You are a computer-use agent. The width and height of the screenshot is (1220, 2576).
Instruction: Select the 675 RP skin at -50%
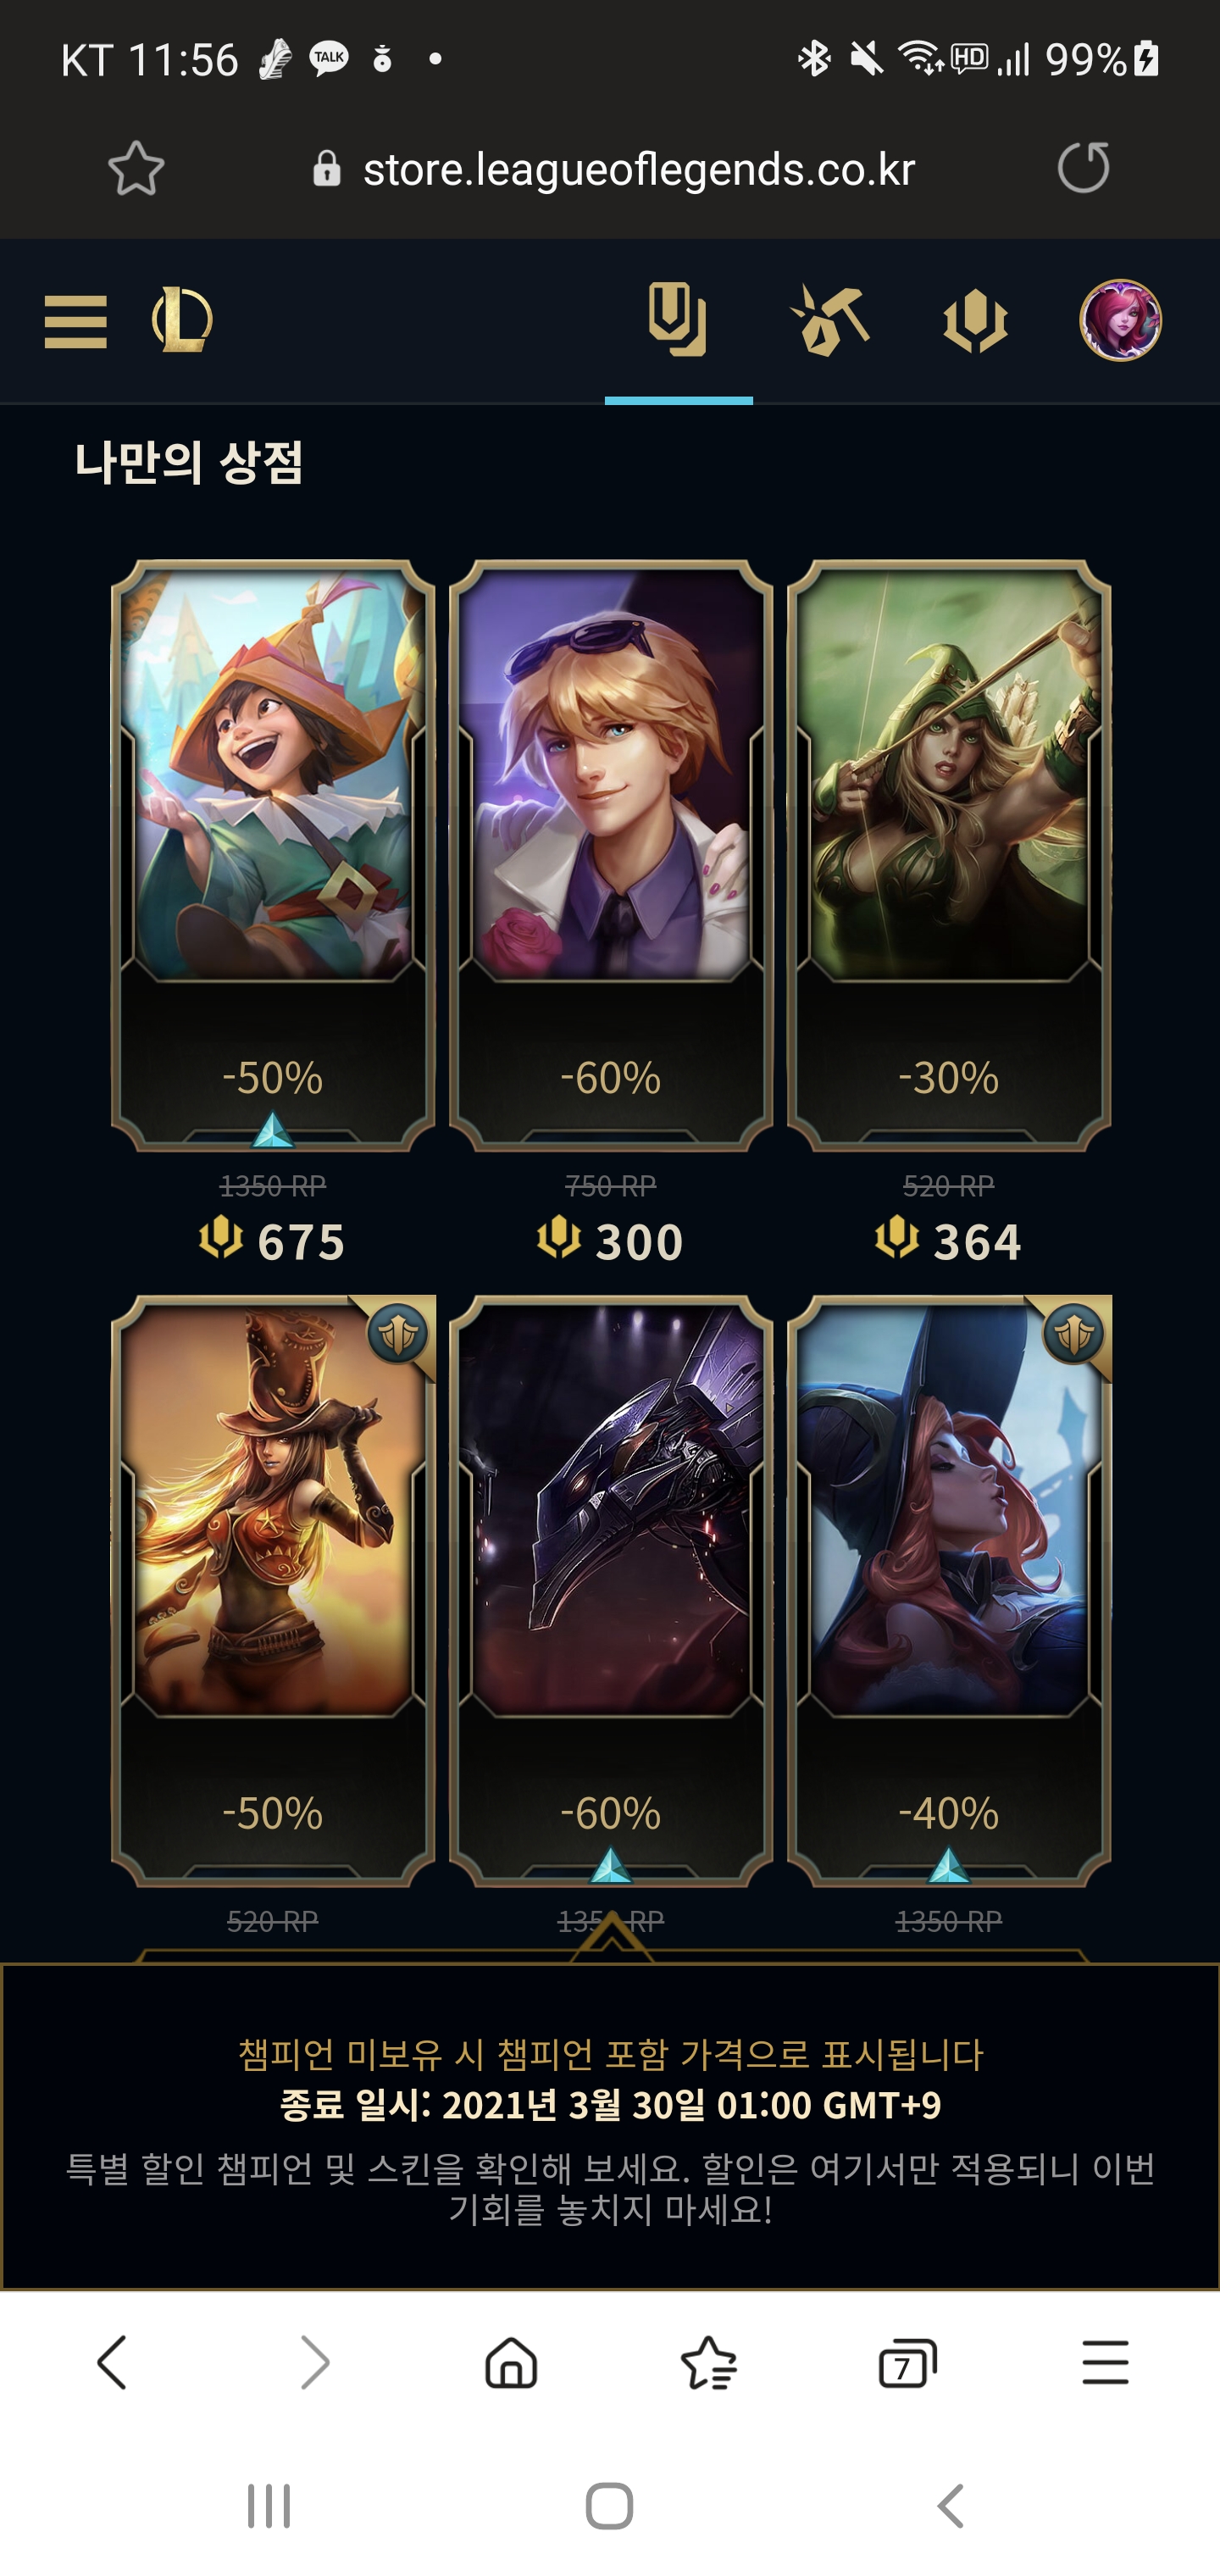273,911
